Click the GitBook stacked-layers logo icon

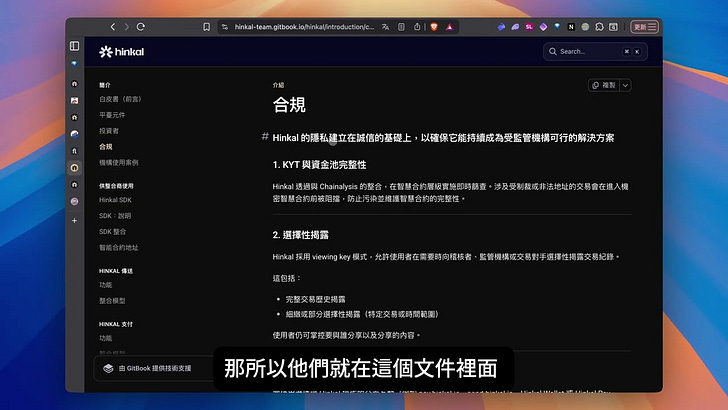pyautogui.click(x=108, y=368)
